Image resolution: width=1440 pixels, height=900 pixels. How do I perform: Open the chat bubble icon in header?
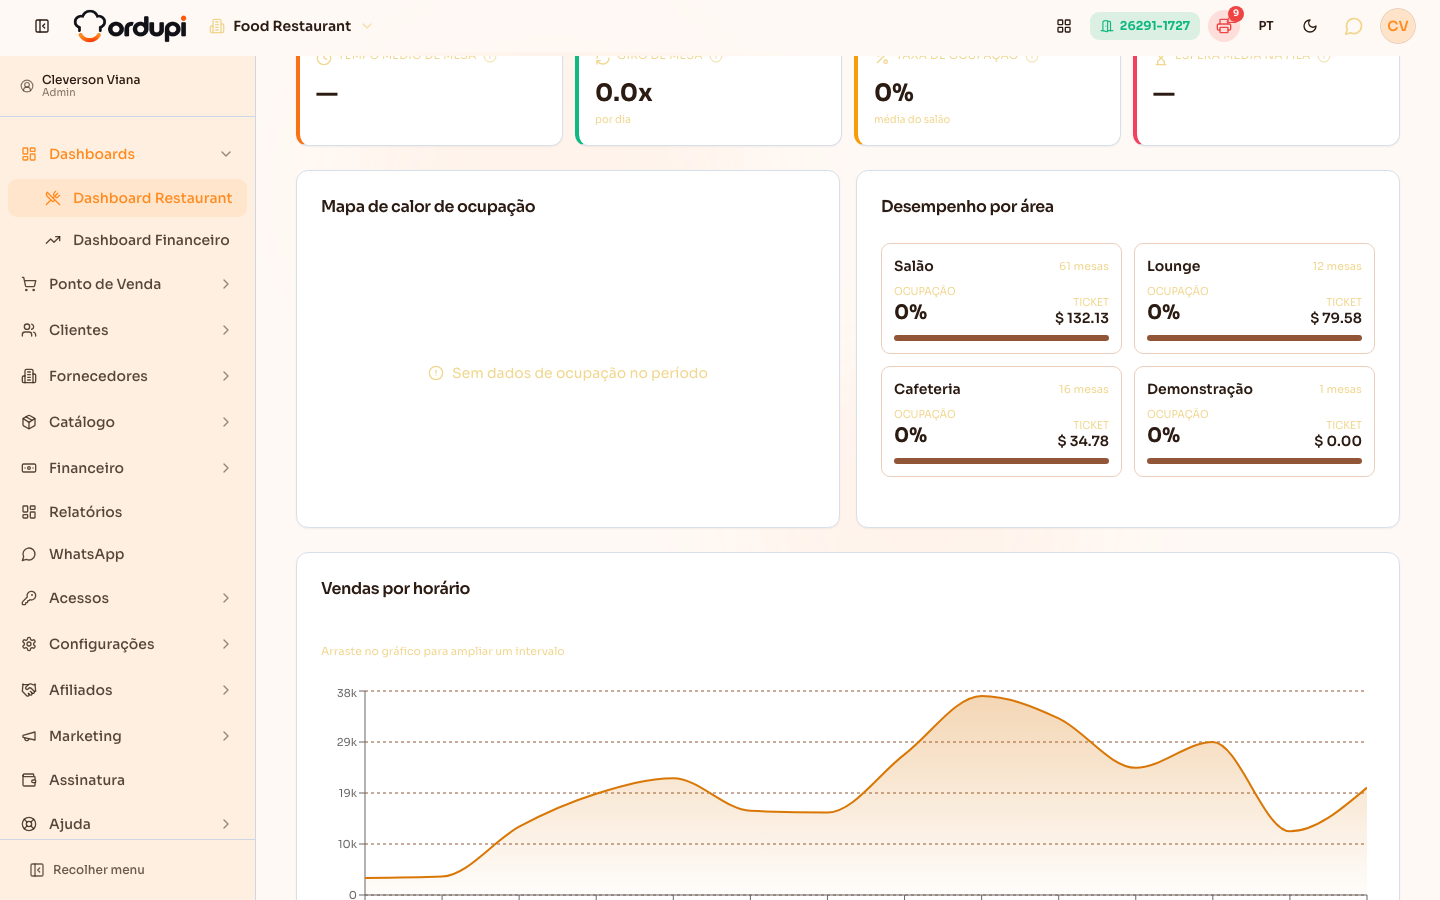[x=1353, y=26]
